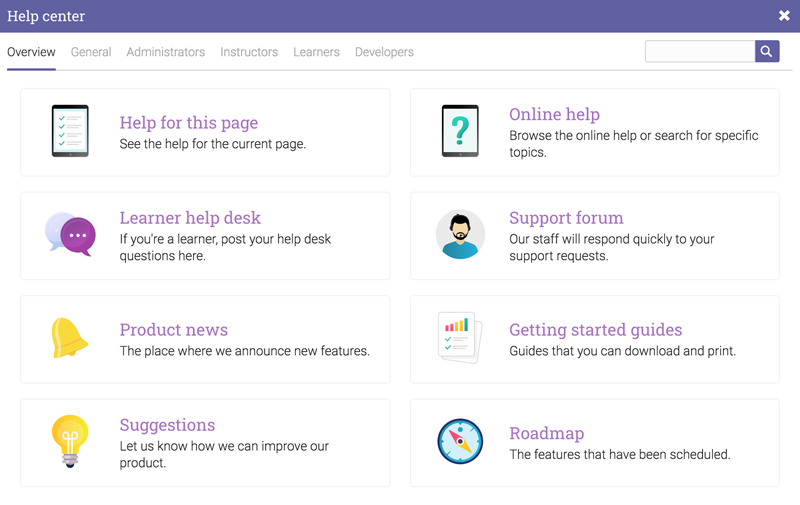Viewport: 800px width, 505px height.
Task: Click the support staff avatar icon
Action: coord(460,234)
